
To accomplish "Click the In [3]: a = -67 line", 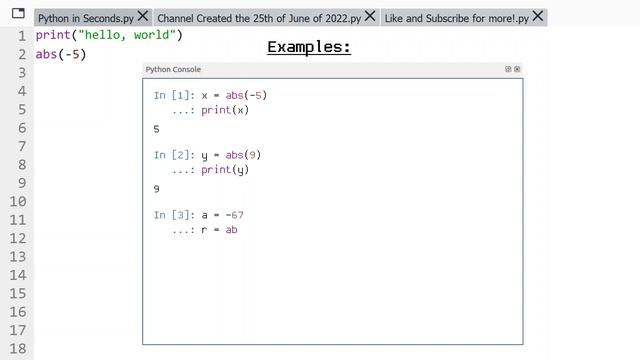I will [198, 215].
